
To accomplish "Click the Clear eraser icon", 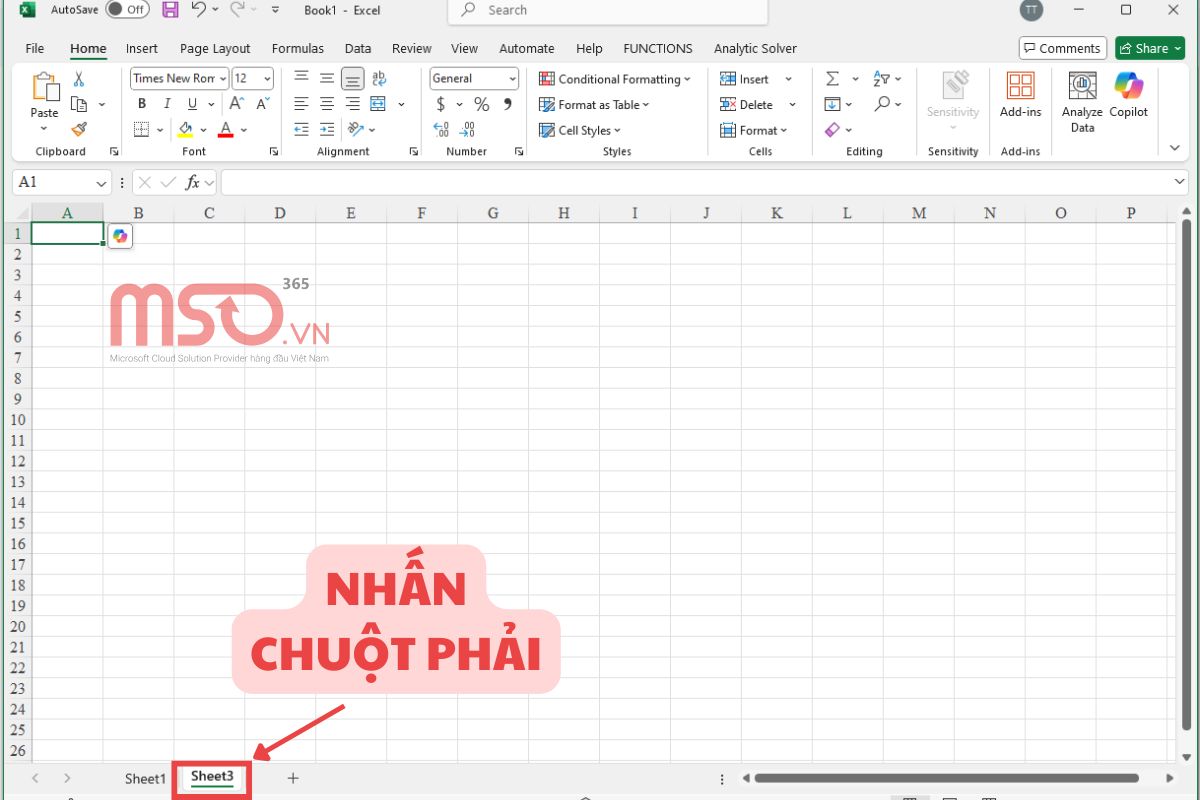I will coord(832,130).
